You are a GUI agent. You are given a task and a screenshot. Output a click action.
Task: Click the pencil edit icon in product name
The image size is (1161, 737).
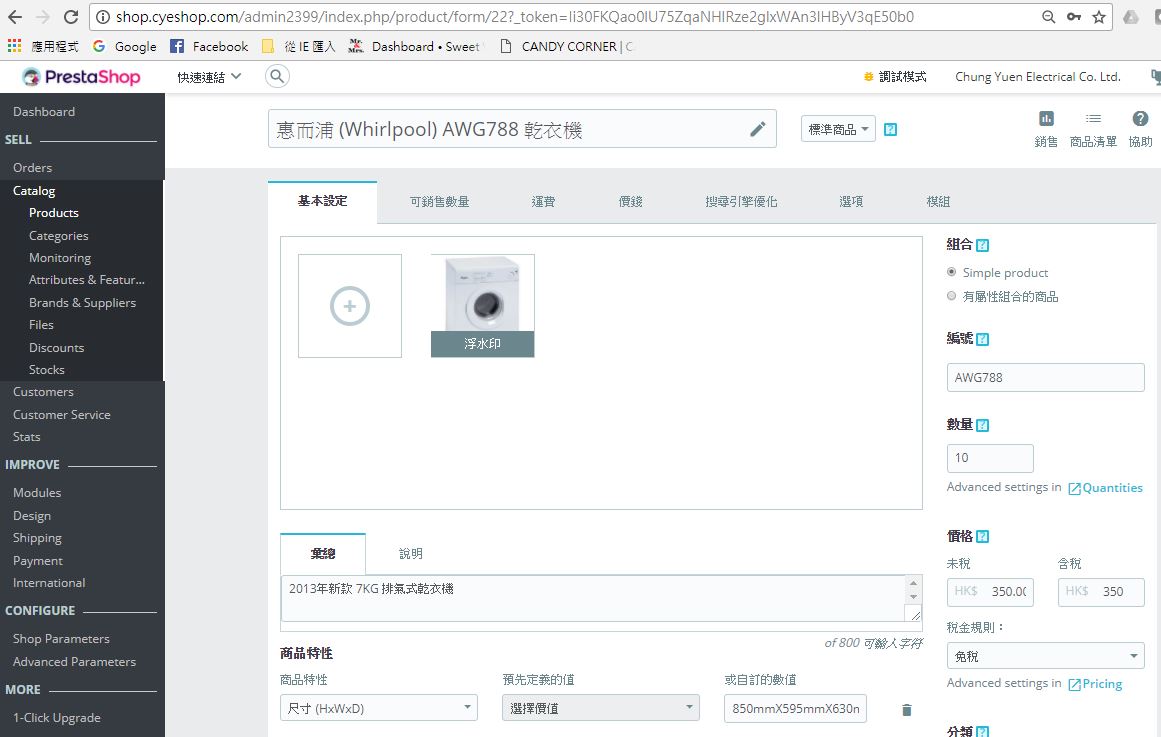point(757,129)
